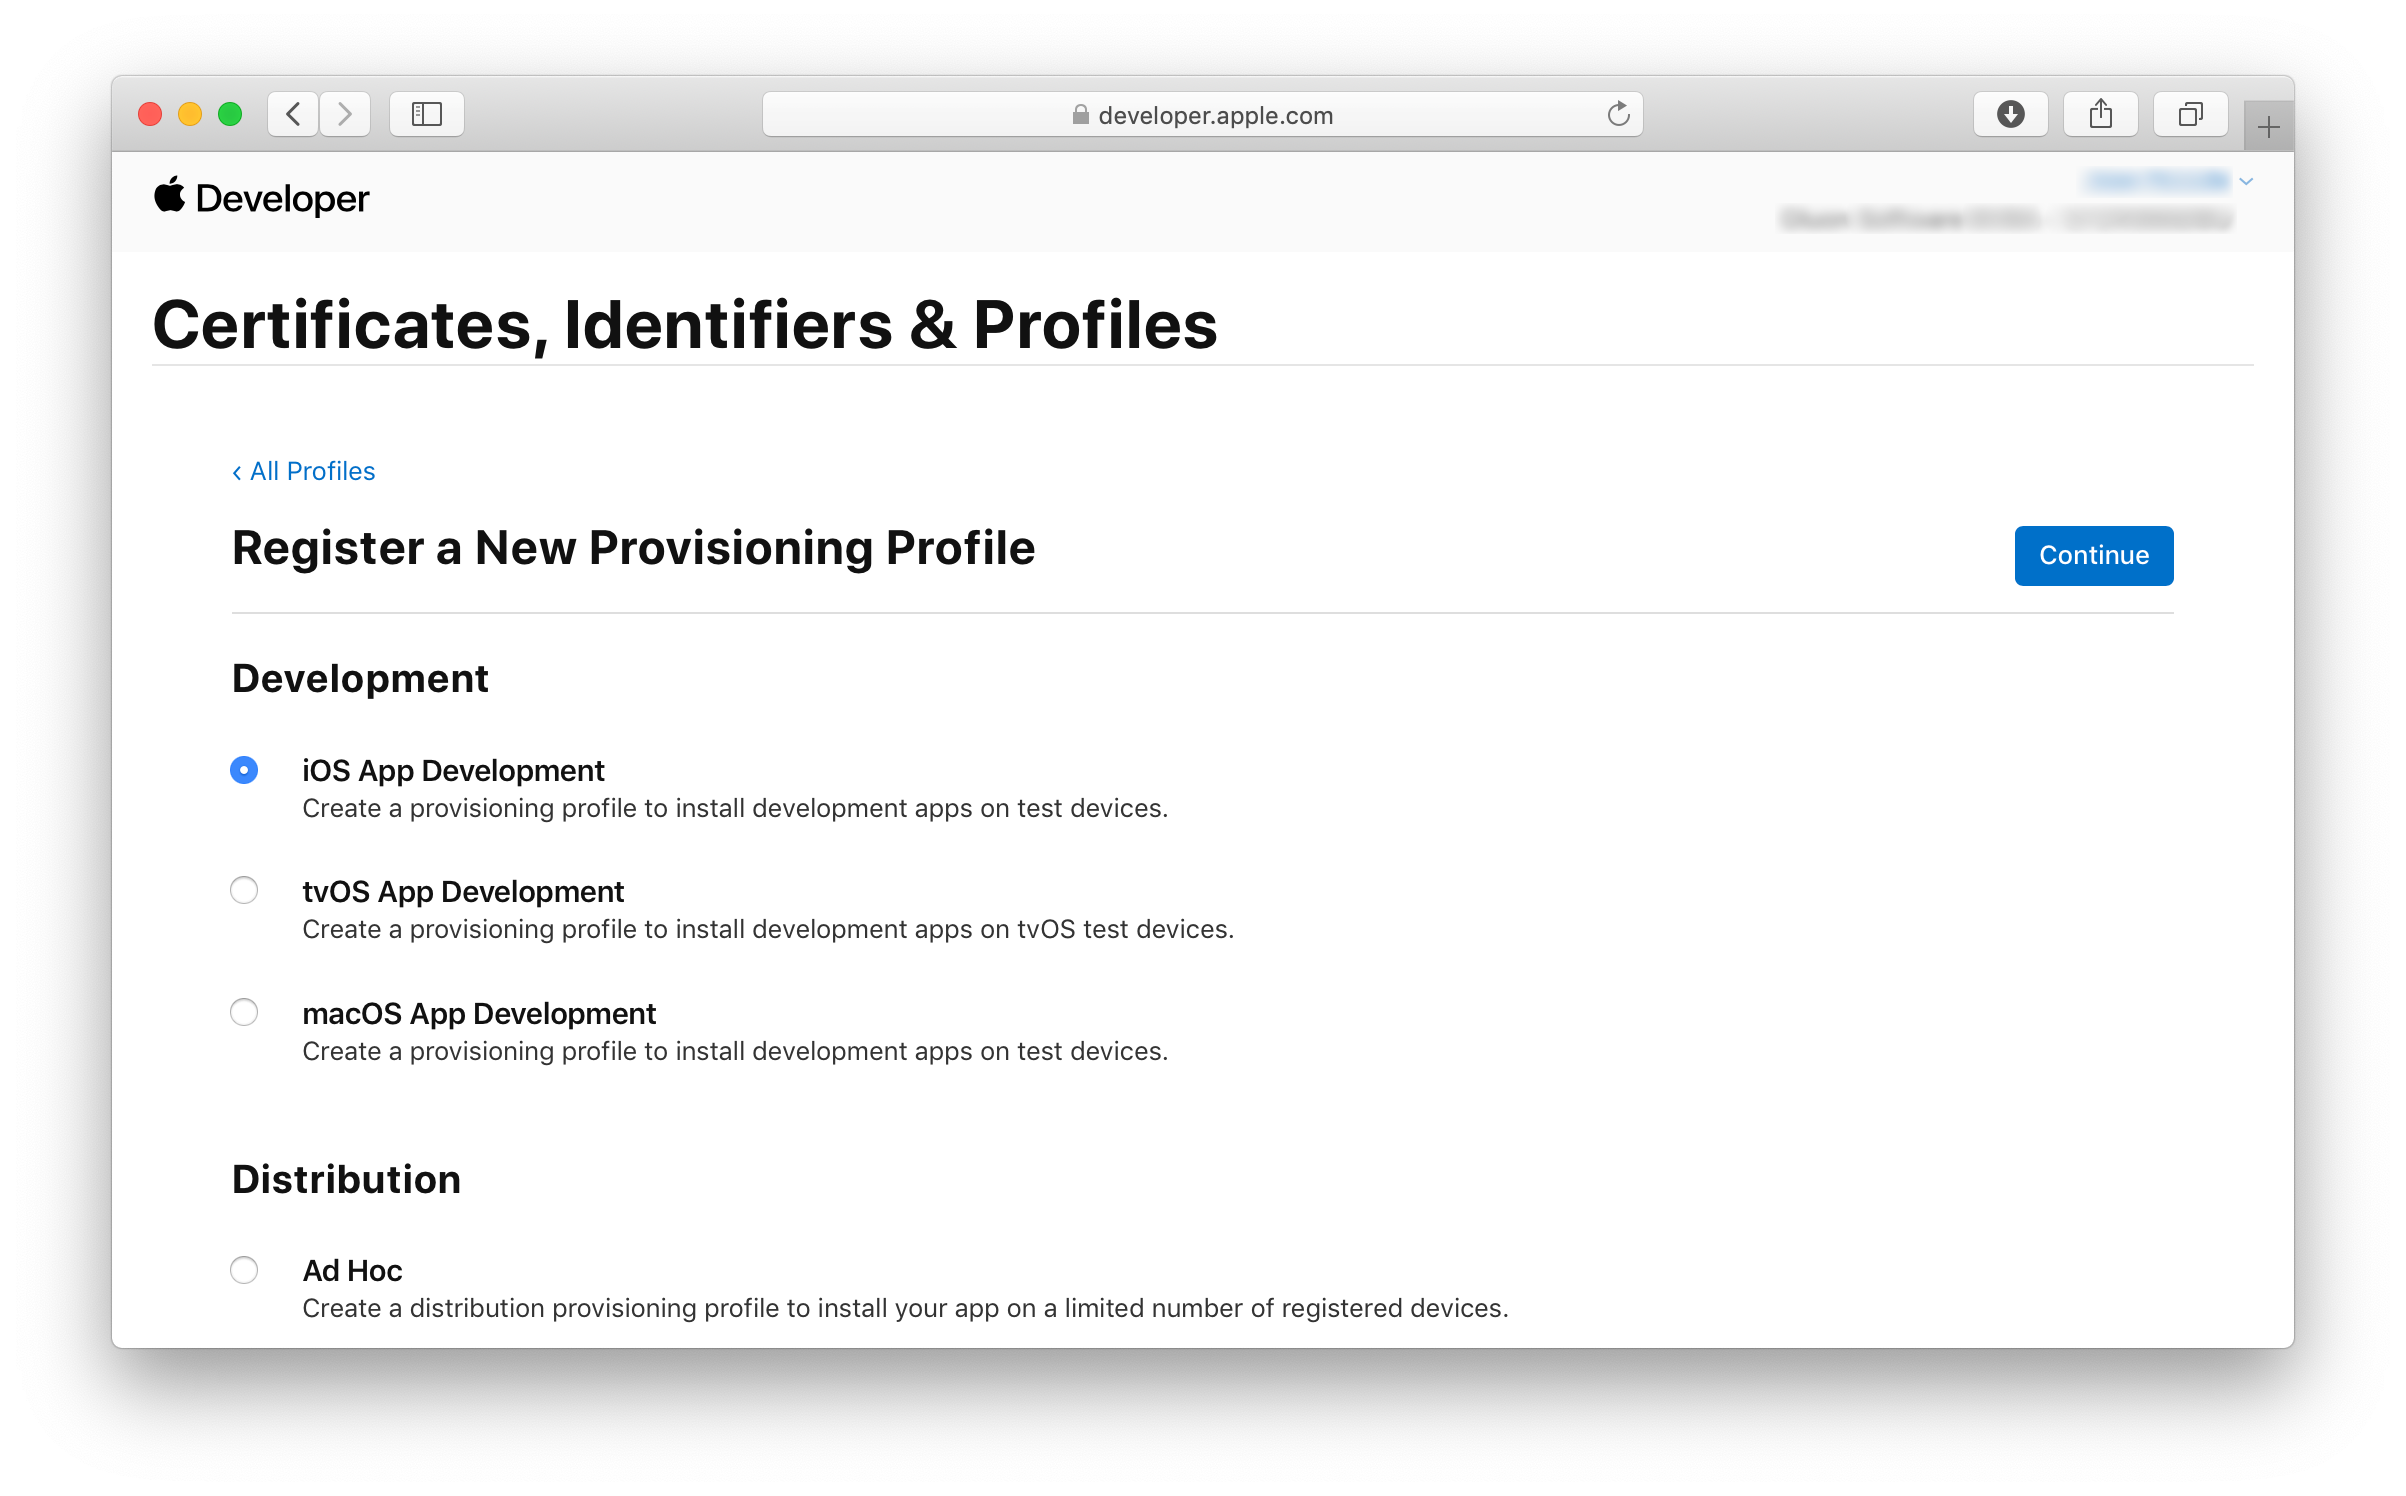Click the blue Continue button

pyautogui.click(x=2094, y=555)
